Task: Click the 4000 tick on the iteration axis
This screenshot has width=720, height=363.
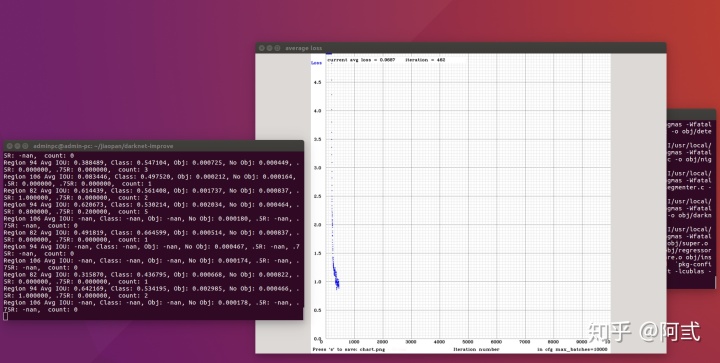Action: pos(439,342)
